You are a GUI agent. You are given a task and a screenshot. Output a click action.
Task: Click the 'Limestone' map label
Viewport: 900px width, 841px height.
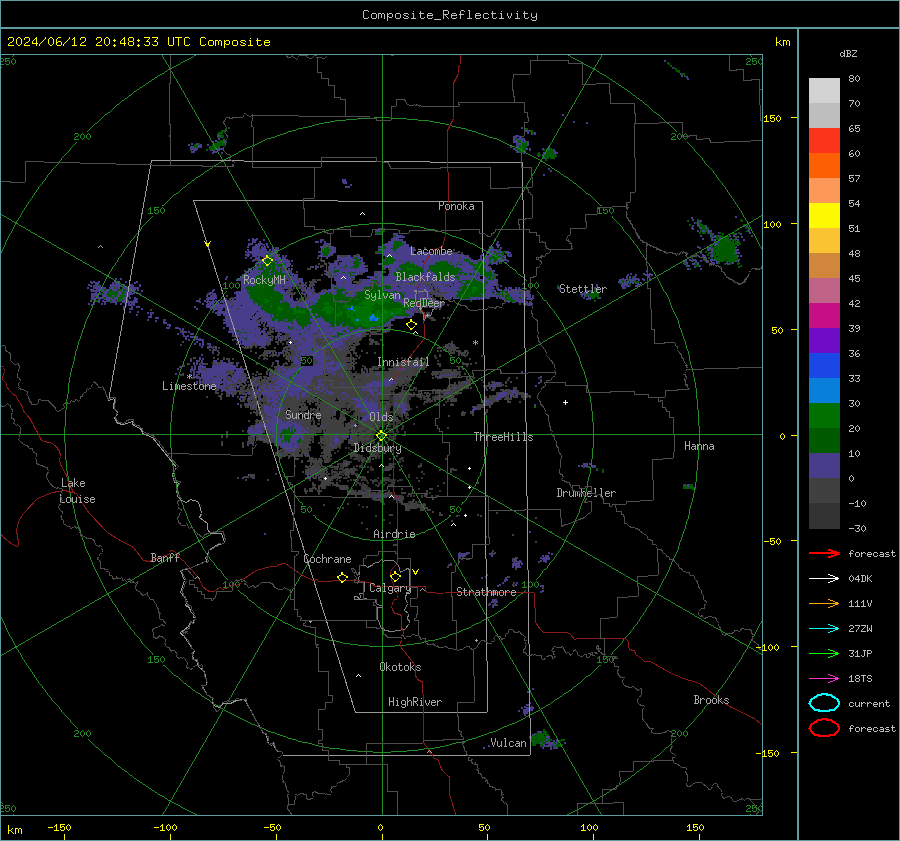tap(189, 386)
